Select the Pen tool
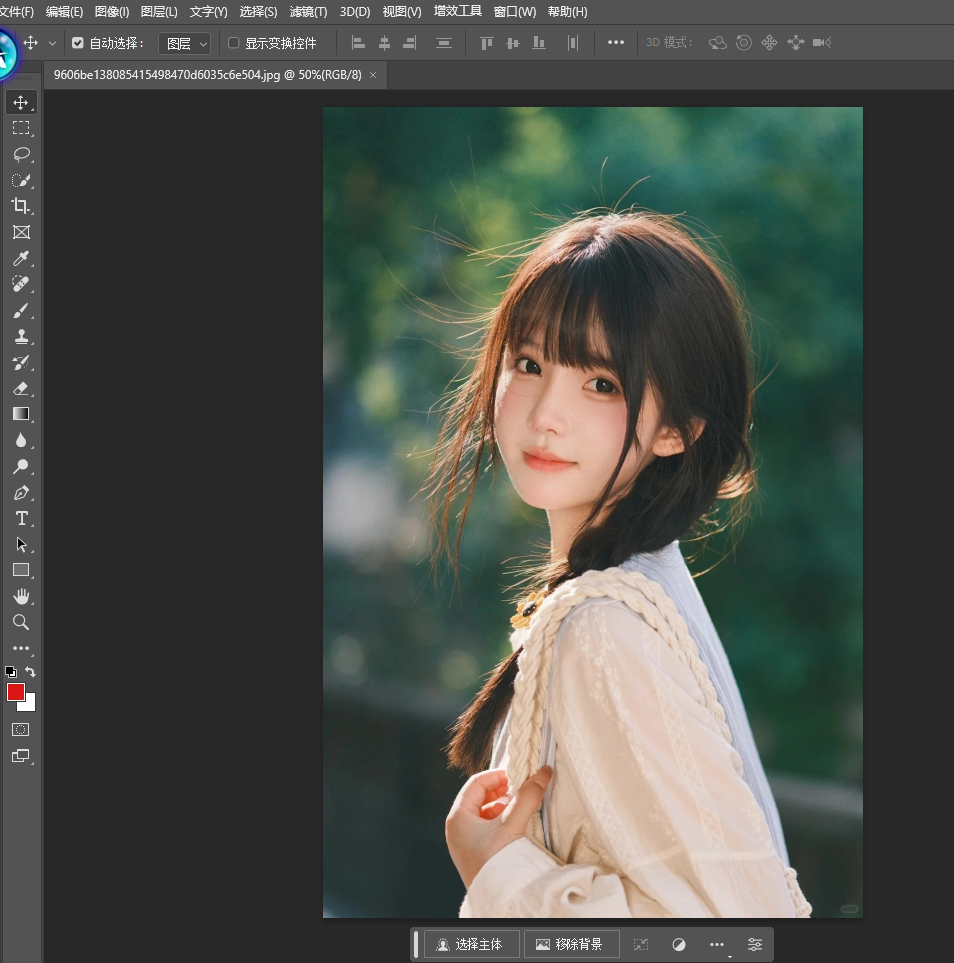Screen dimensions: 954x963 21,493
